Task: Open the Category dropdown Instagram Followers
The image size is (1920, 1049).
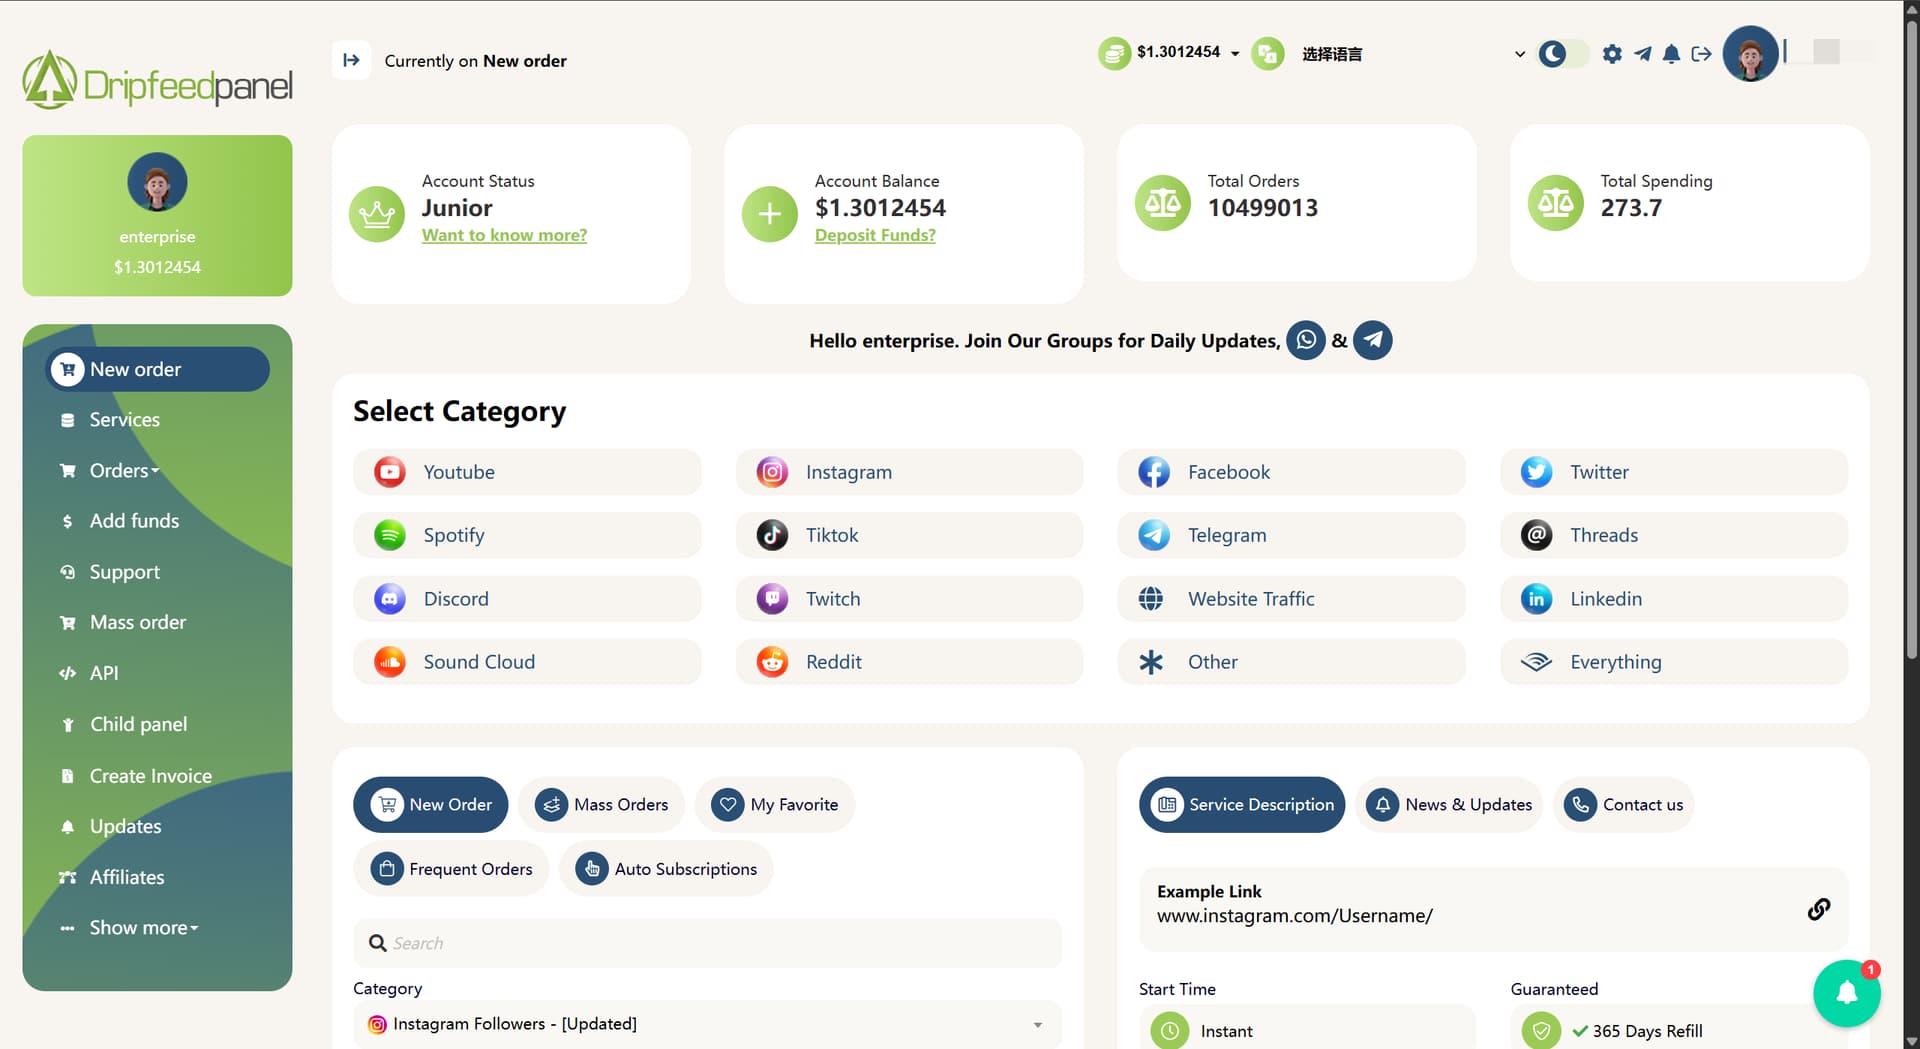Action: coord(707,1024)
